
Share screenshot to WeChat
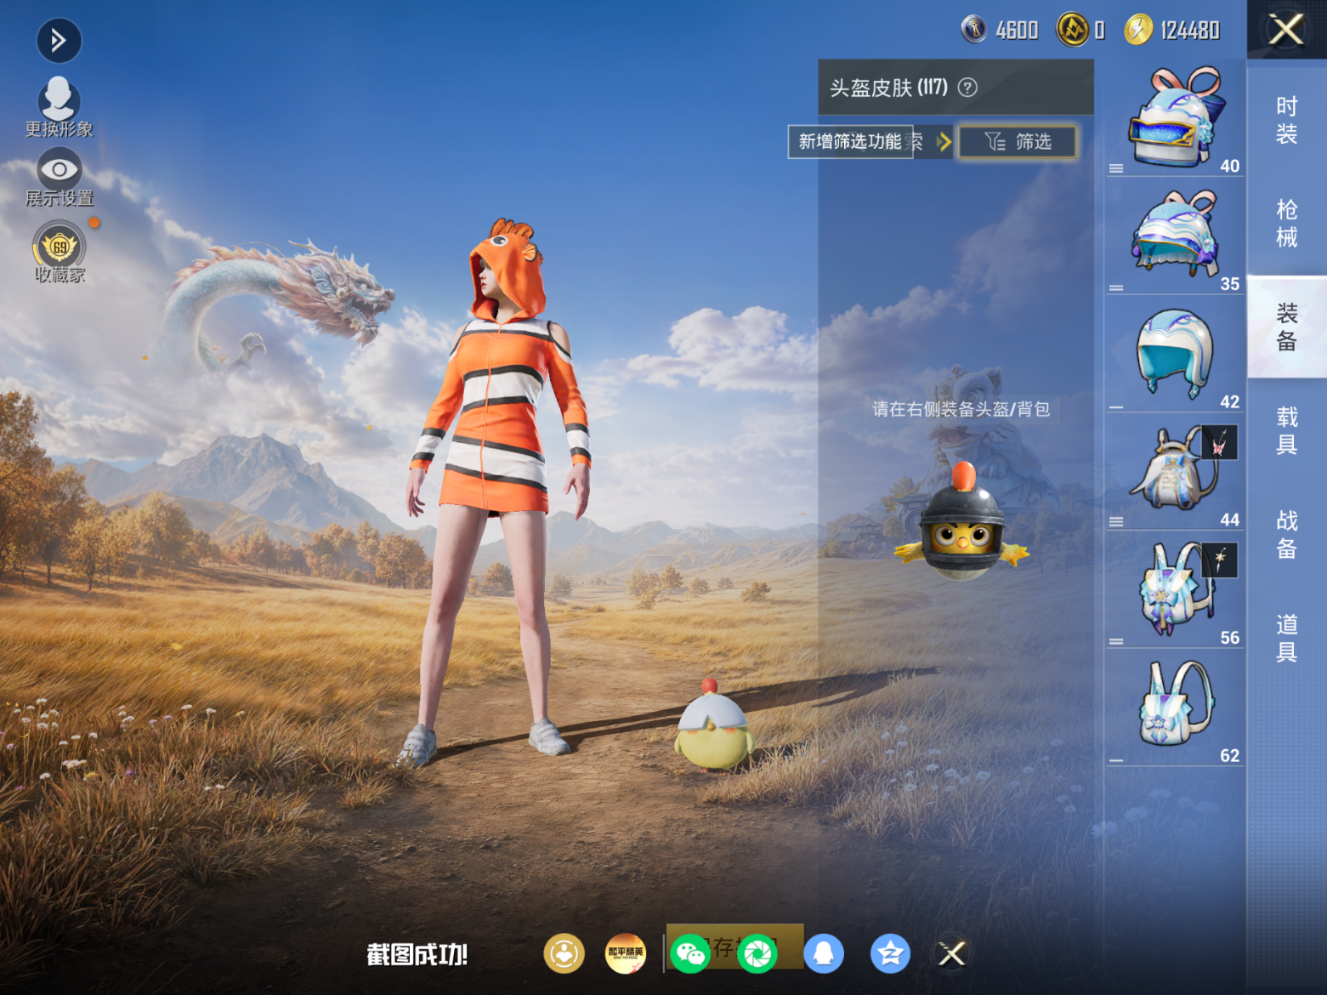click(690, 954)
